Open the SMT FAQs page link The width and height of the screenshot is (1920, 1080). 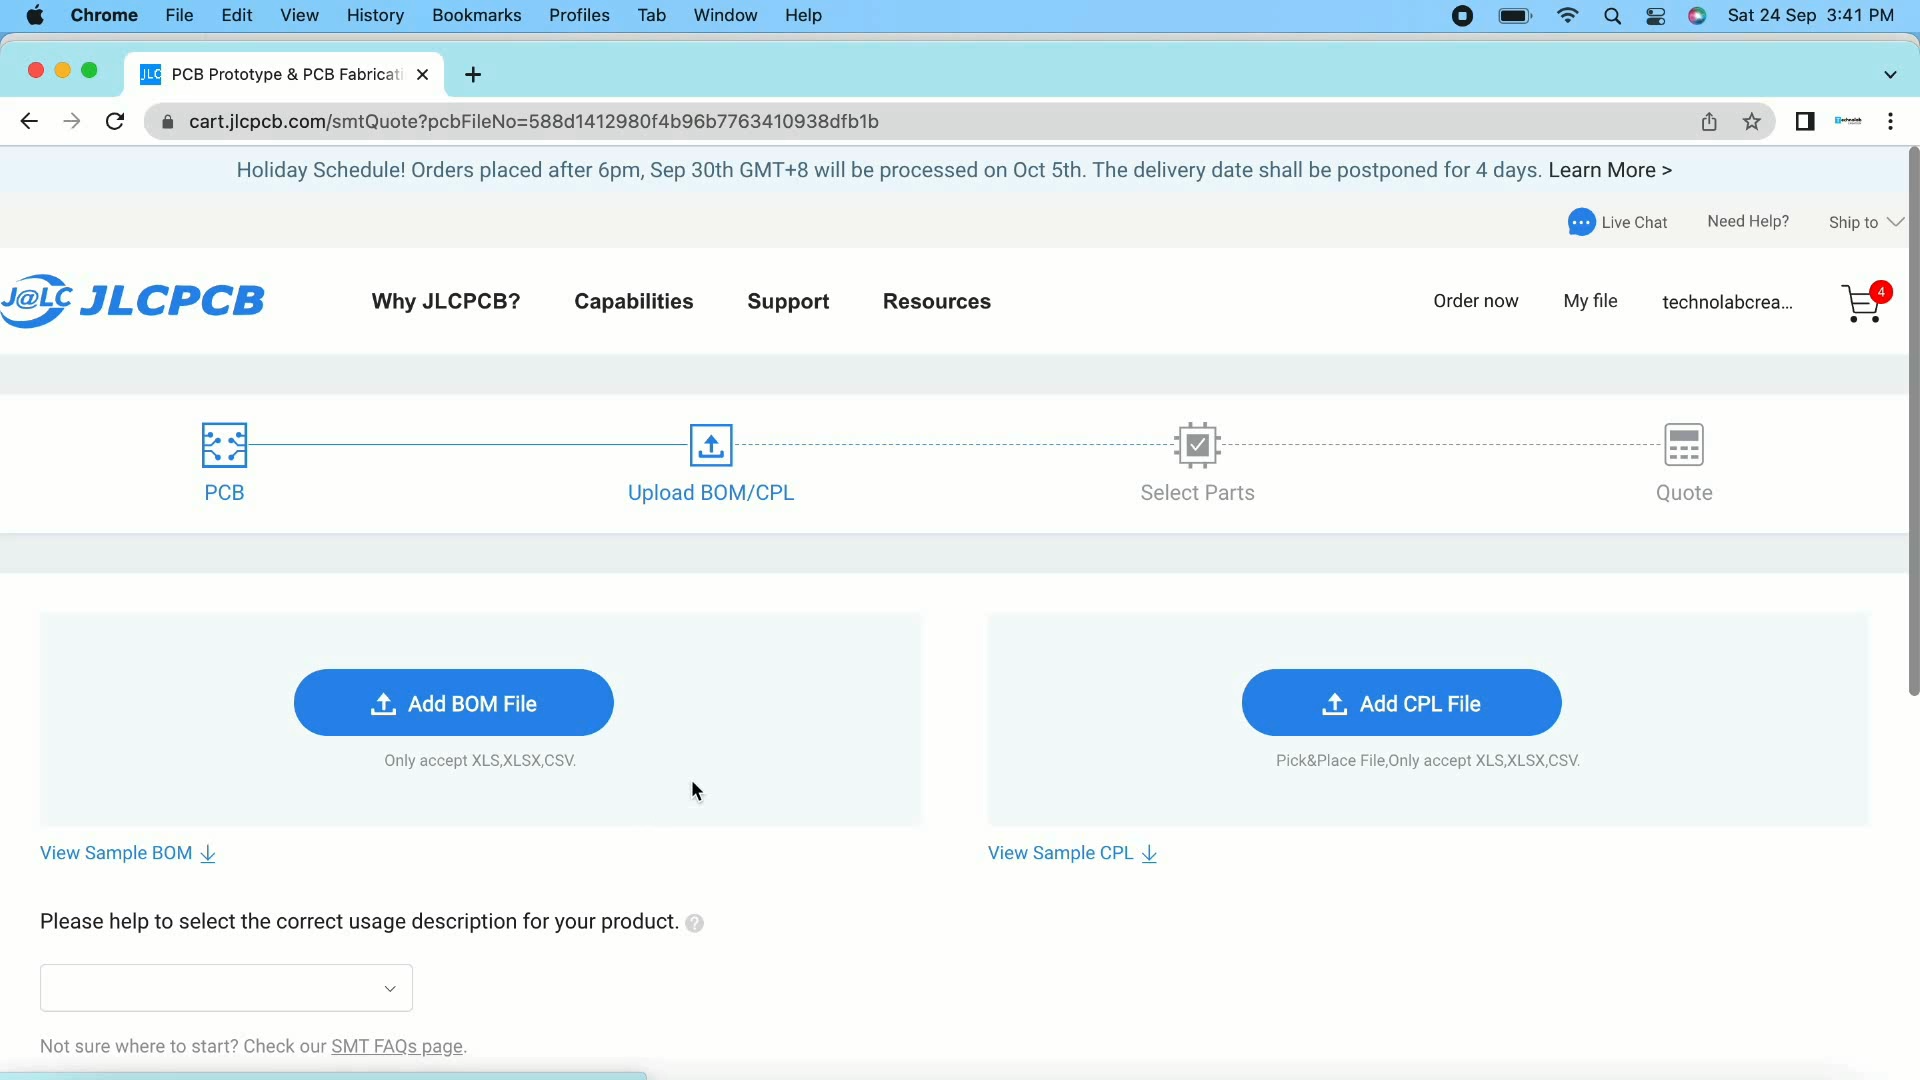[397, 1046]
